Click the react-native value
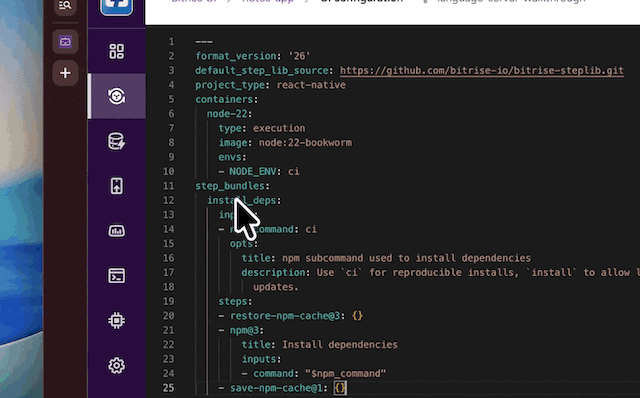This screenshot has width=640, height=398. click(x=311, y=85)
